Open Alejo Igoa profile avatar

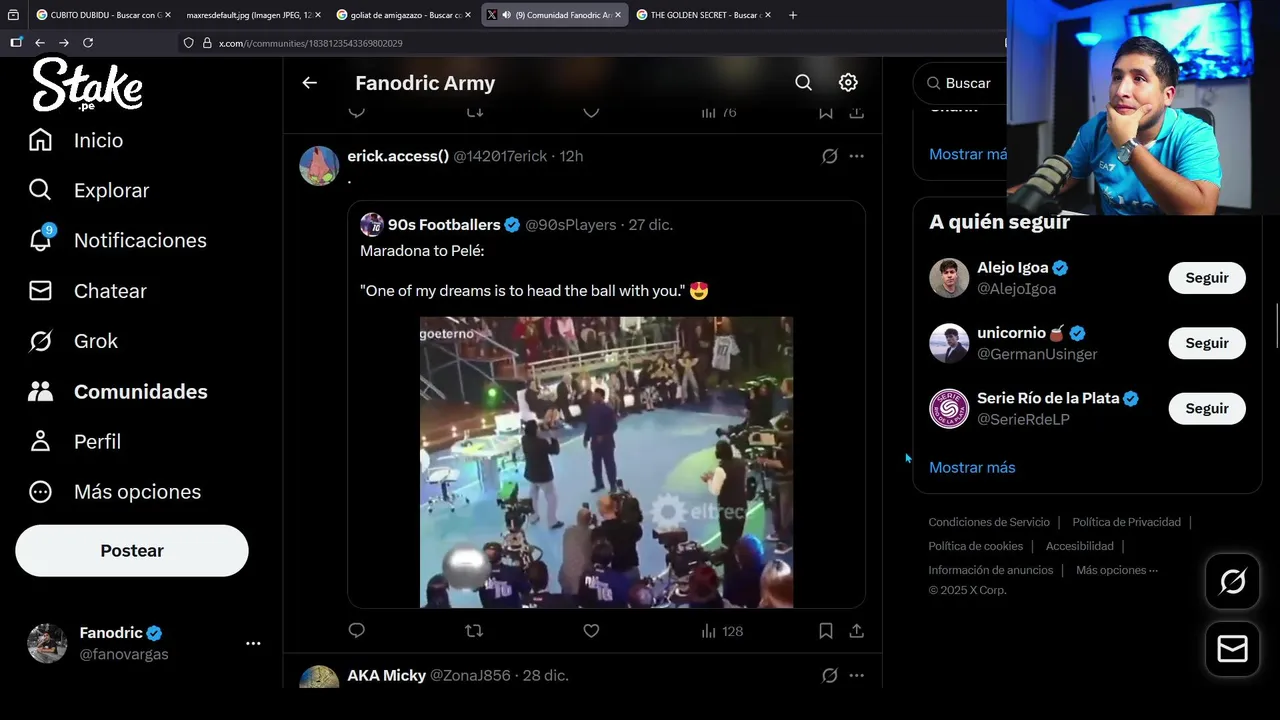point(949,278)
